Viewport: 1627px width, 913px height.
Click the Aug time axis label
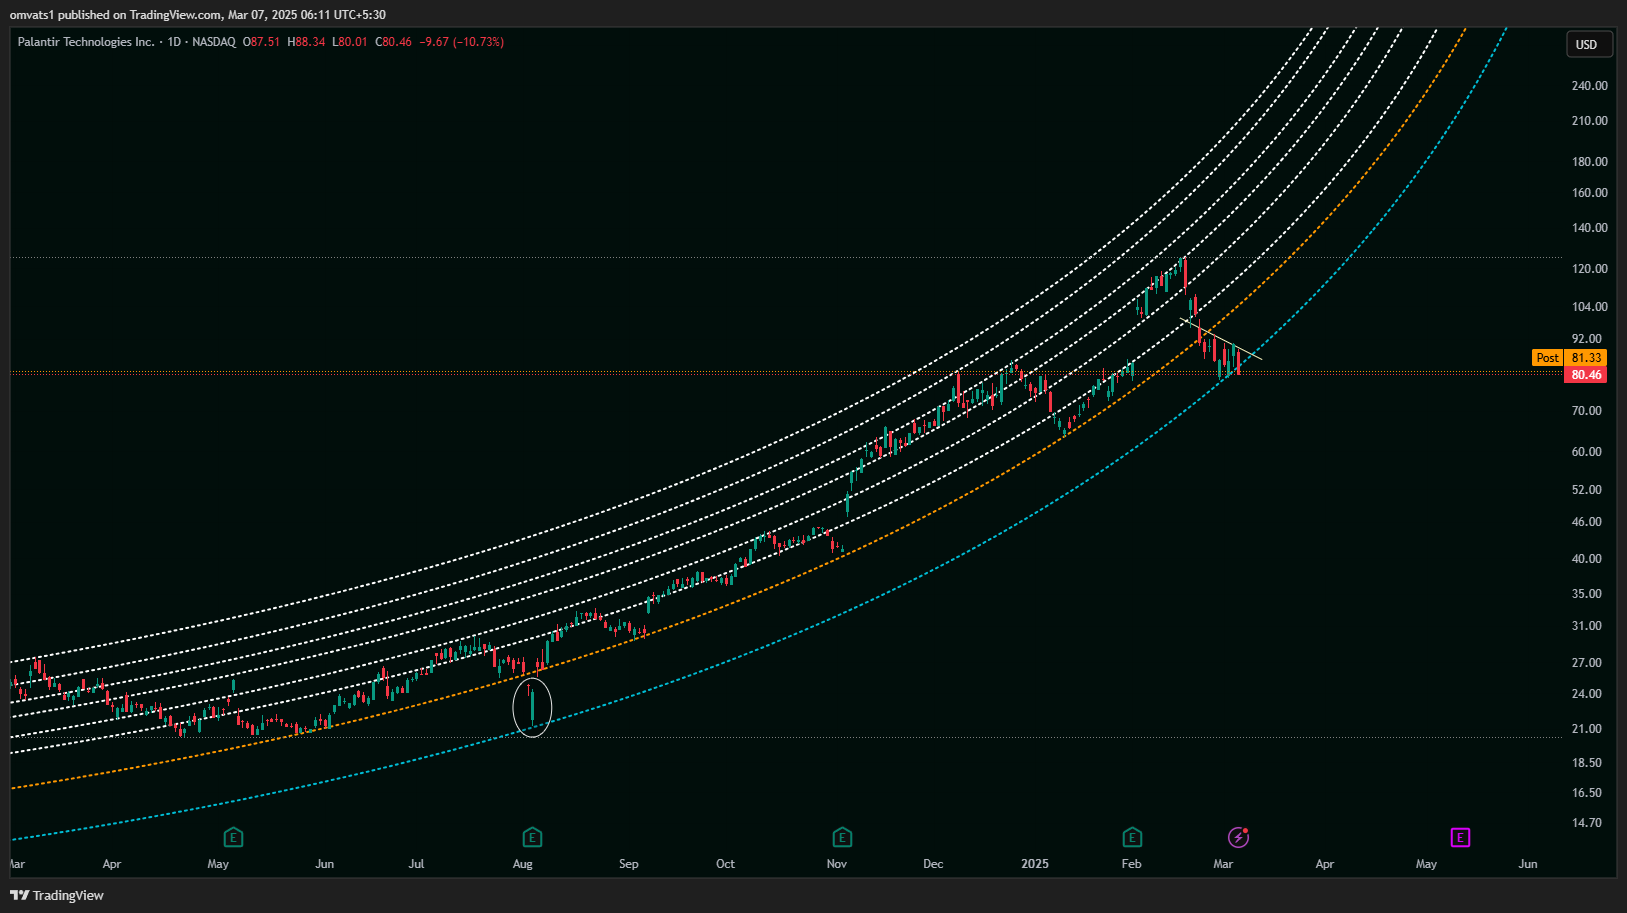tap(522, 864)
